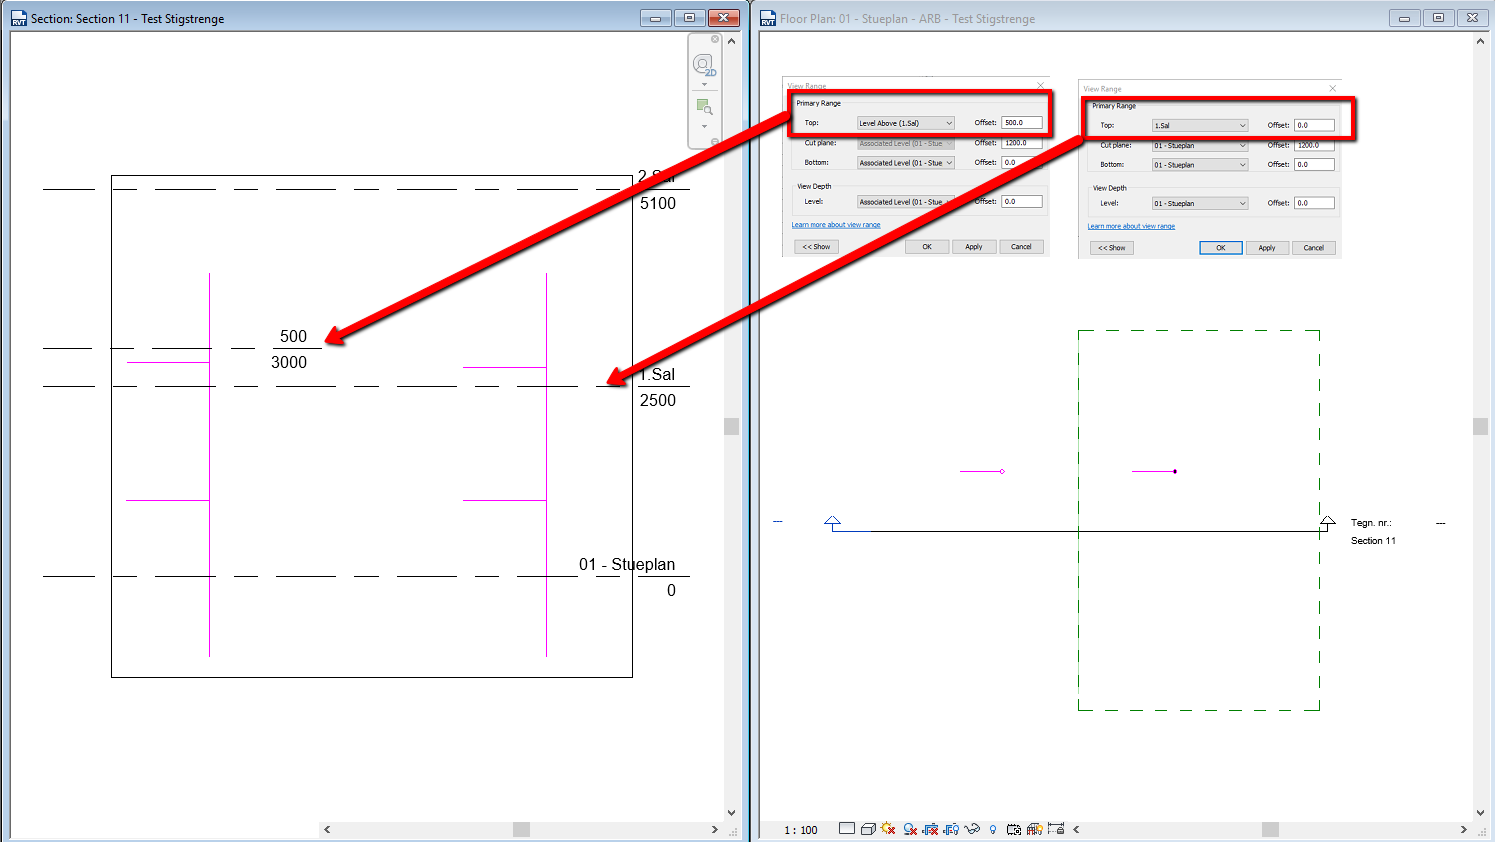Activate Temporary Hide/Isolate glasses icon
This screenshot has width=1495, height=842.
pos(972,829)
